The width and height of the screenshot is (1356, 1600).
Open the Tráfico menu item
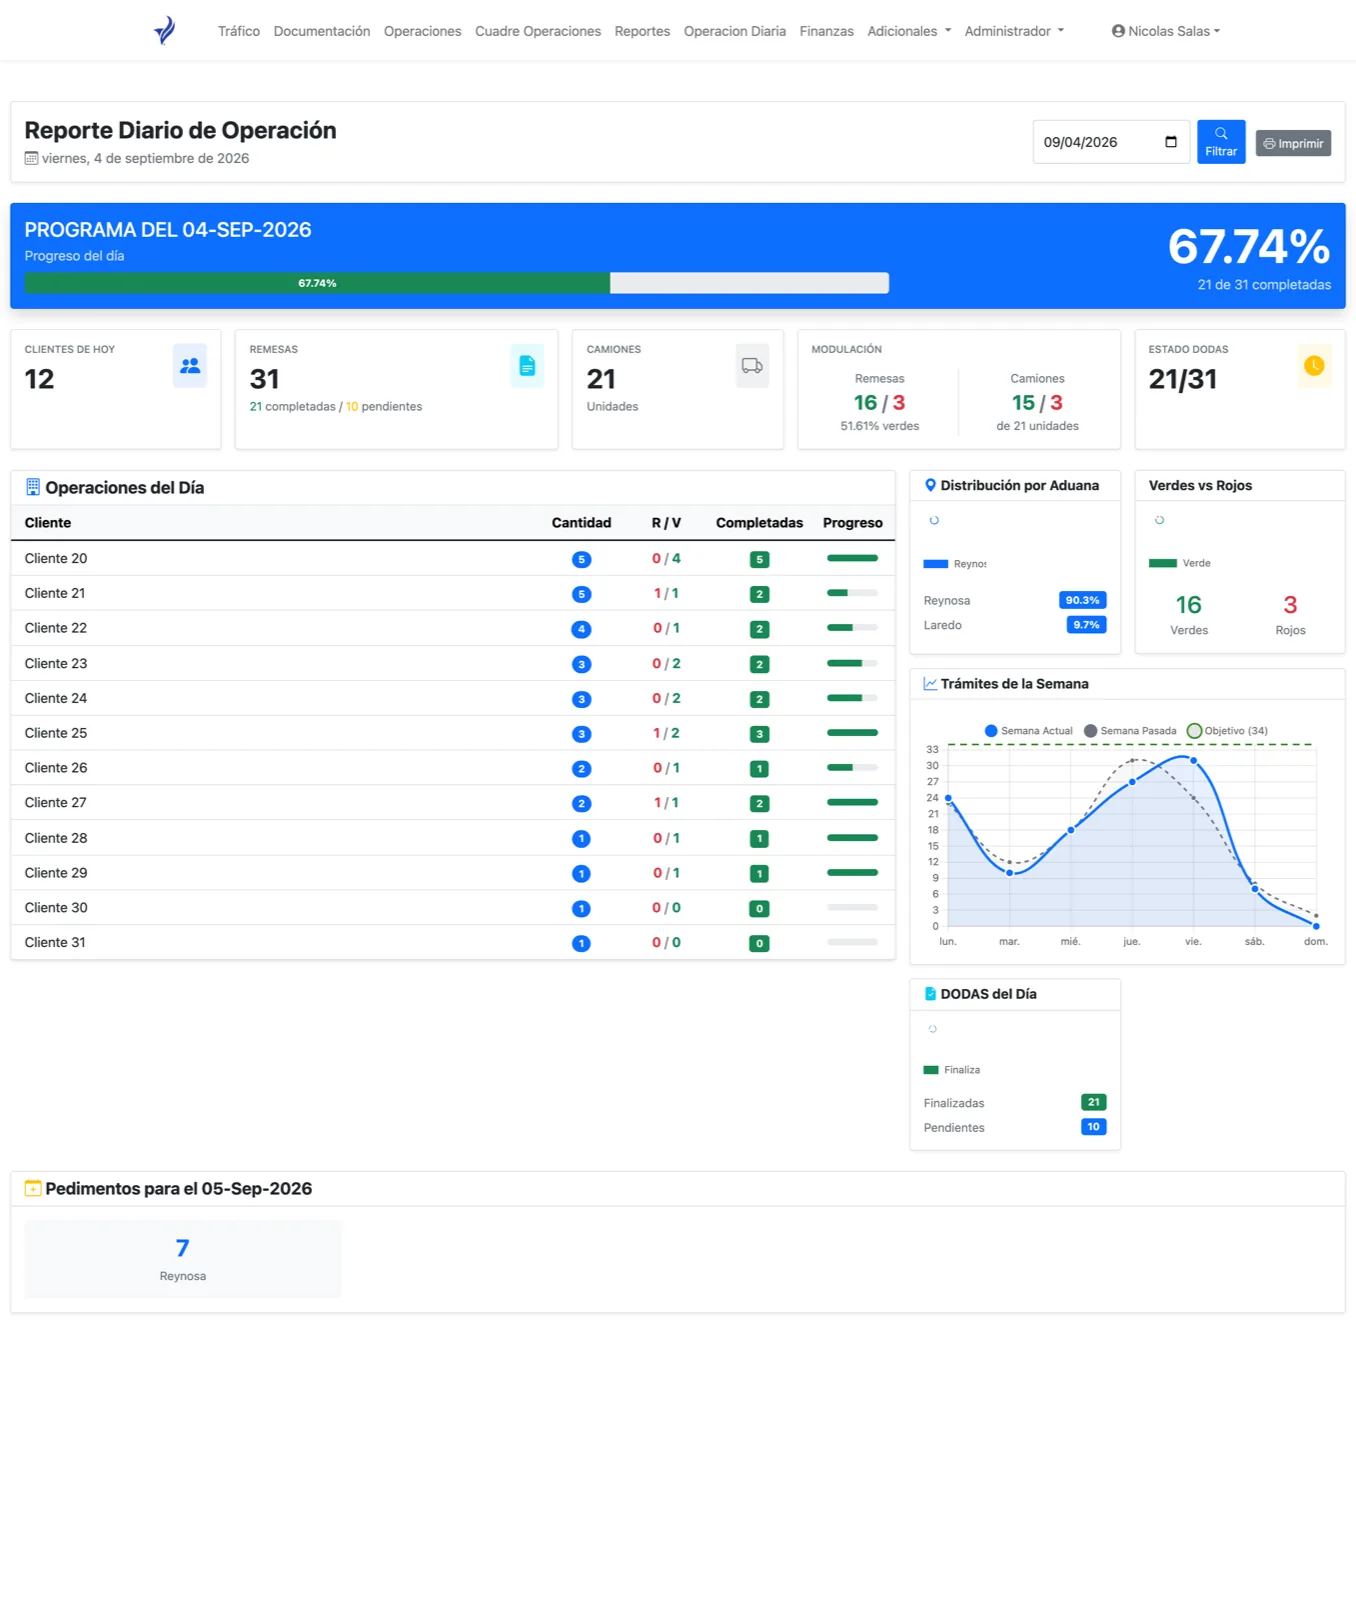[x=239, y=31]
